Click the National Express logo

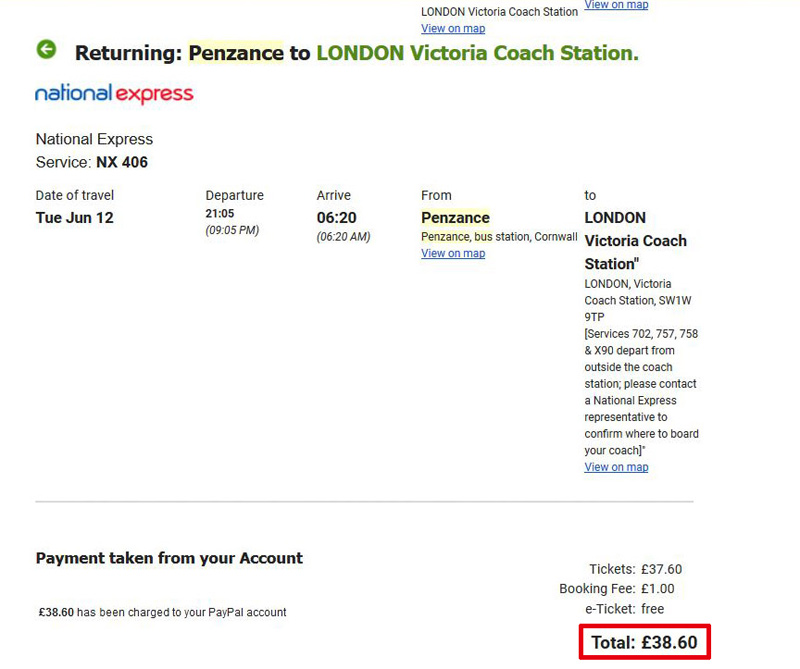[114, 94]
